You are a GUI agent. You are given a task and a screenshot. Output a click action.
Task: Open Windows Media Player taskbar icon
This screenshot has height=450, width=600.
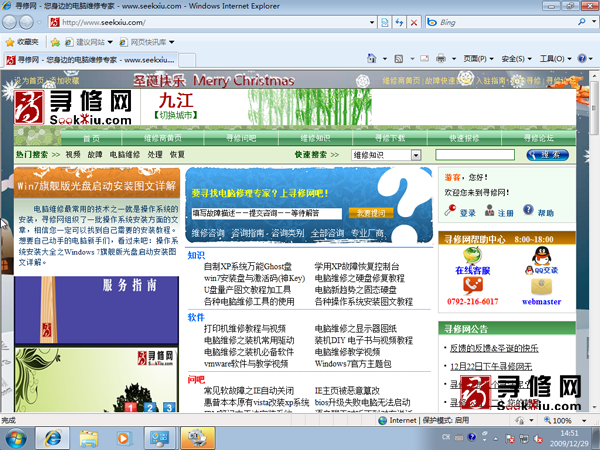123,438
